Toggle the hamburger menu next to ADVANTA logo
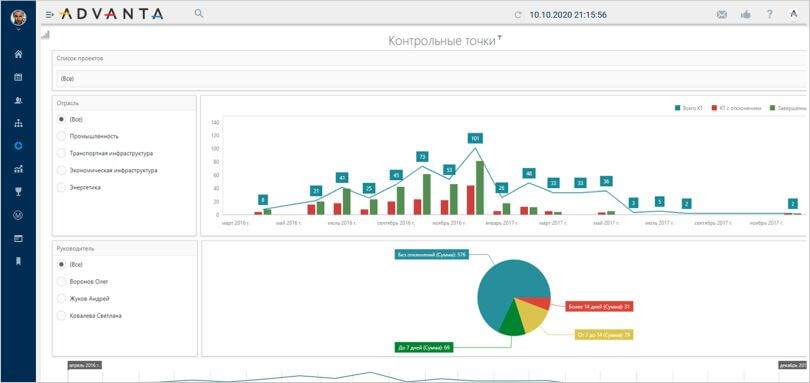810x383 pixels. (x=50, y=14)
